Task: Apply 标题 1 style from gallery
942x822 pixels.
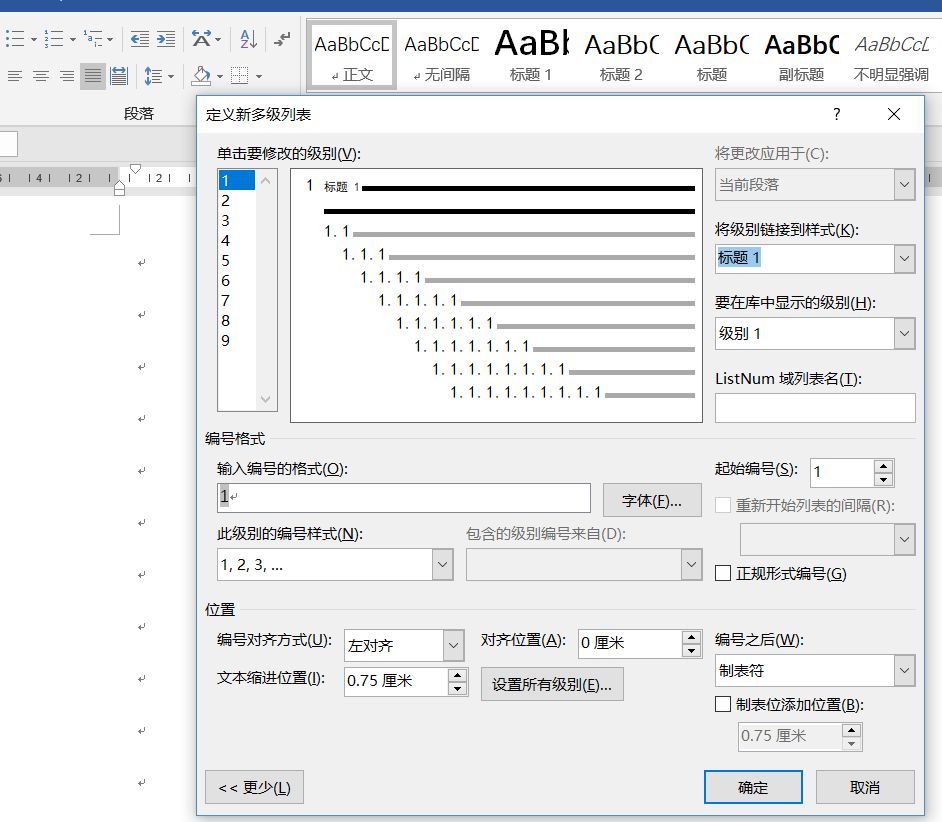Action: coord(531,56)
